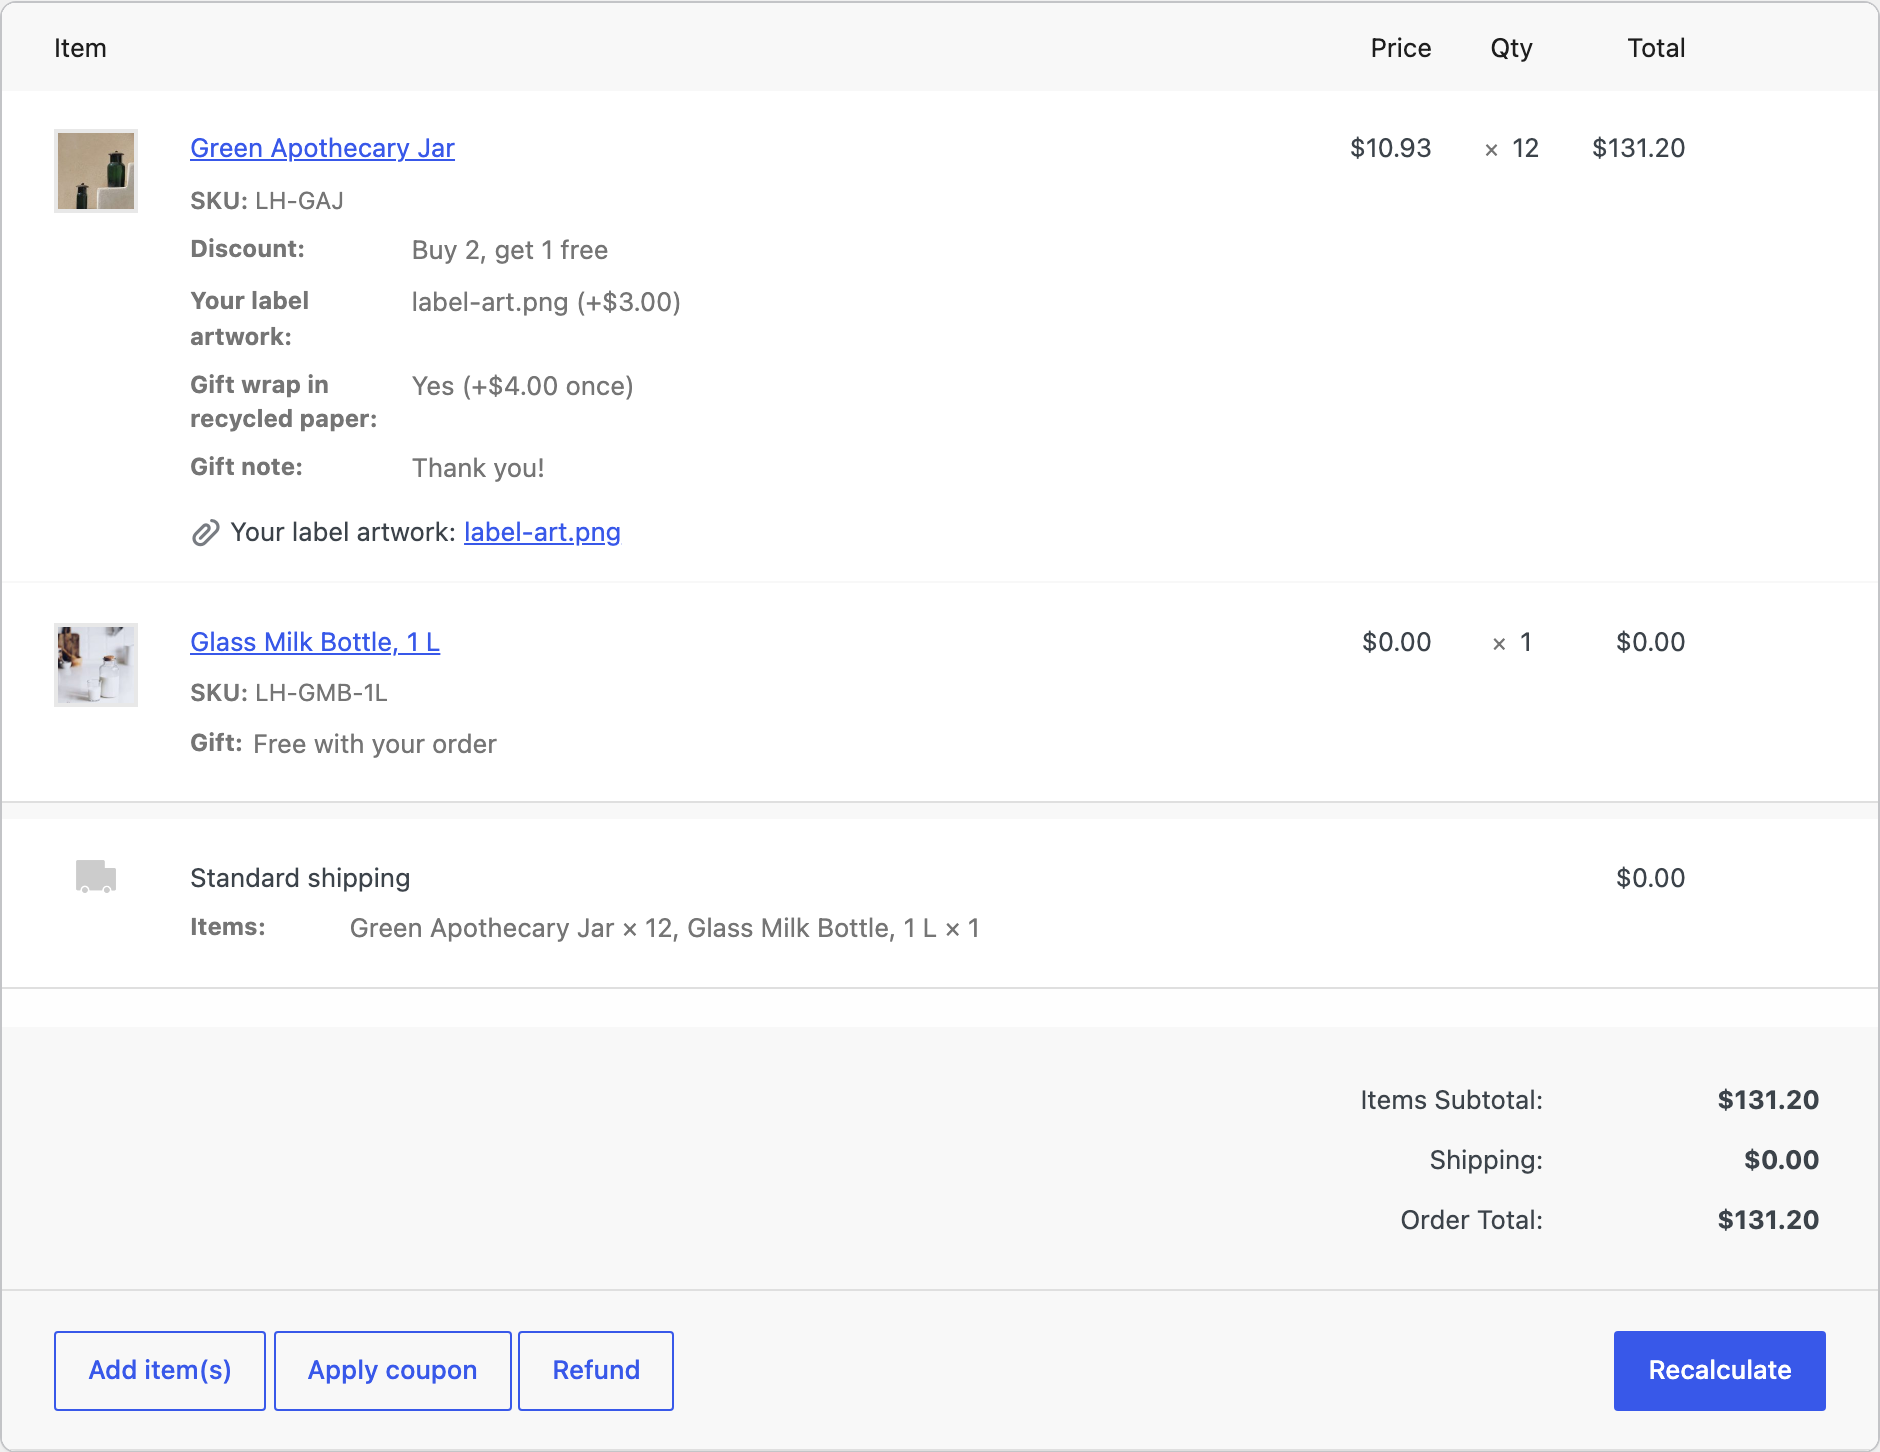
Task: Click the Standard shipping label
Action: pos(300,878)
